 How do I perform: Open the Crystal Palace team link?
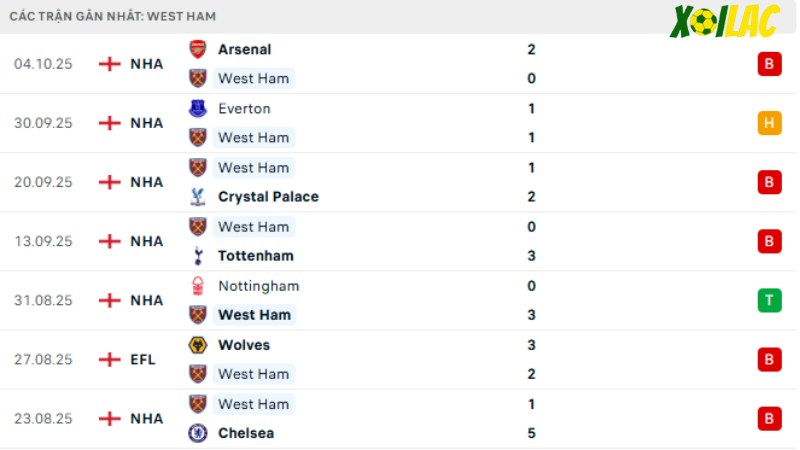click(268, 197)
